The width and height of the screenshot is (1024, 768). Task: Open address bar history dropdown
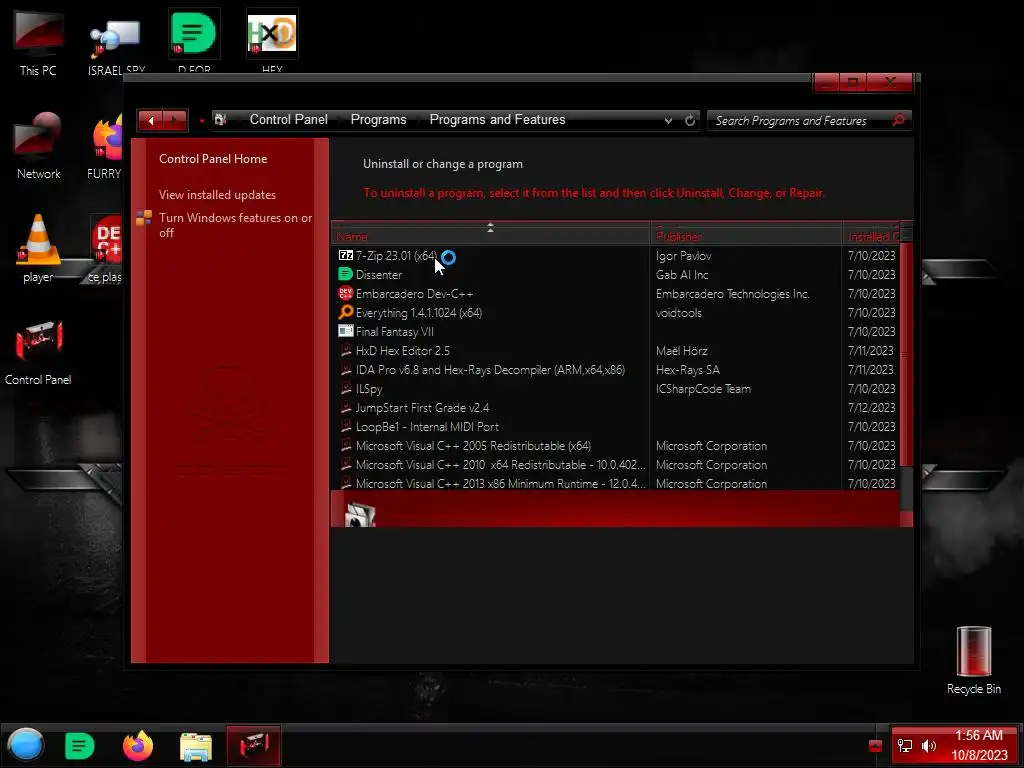[x=668, y=121]
